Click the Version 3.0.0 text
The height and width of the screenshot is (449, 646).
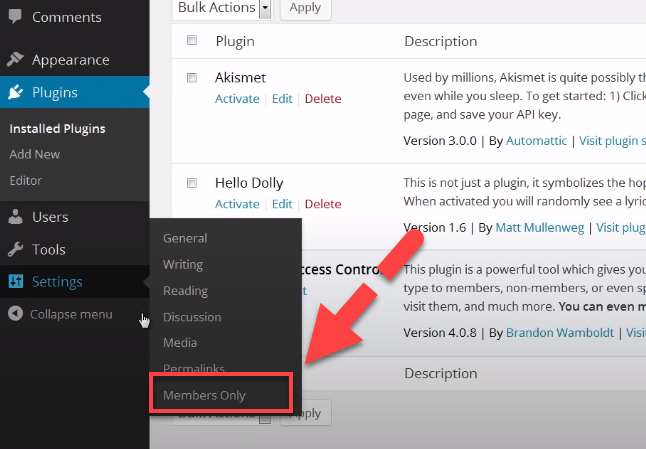click(x=440, y=141)
